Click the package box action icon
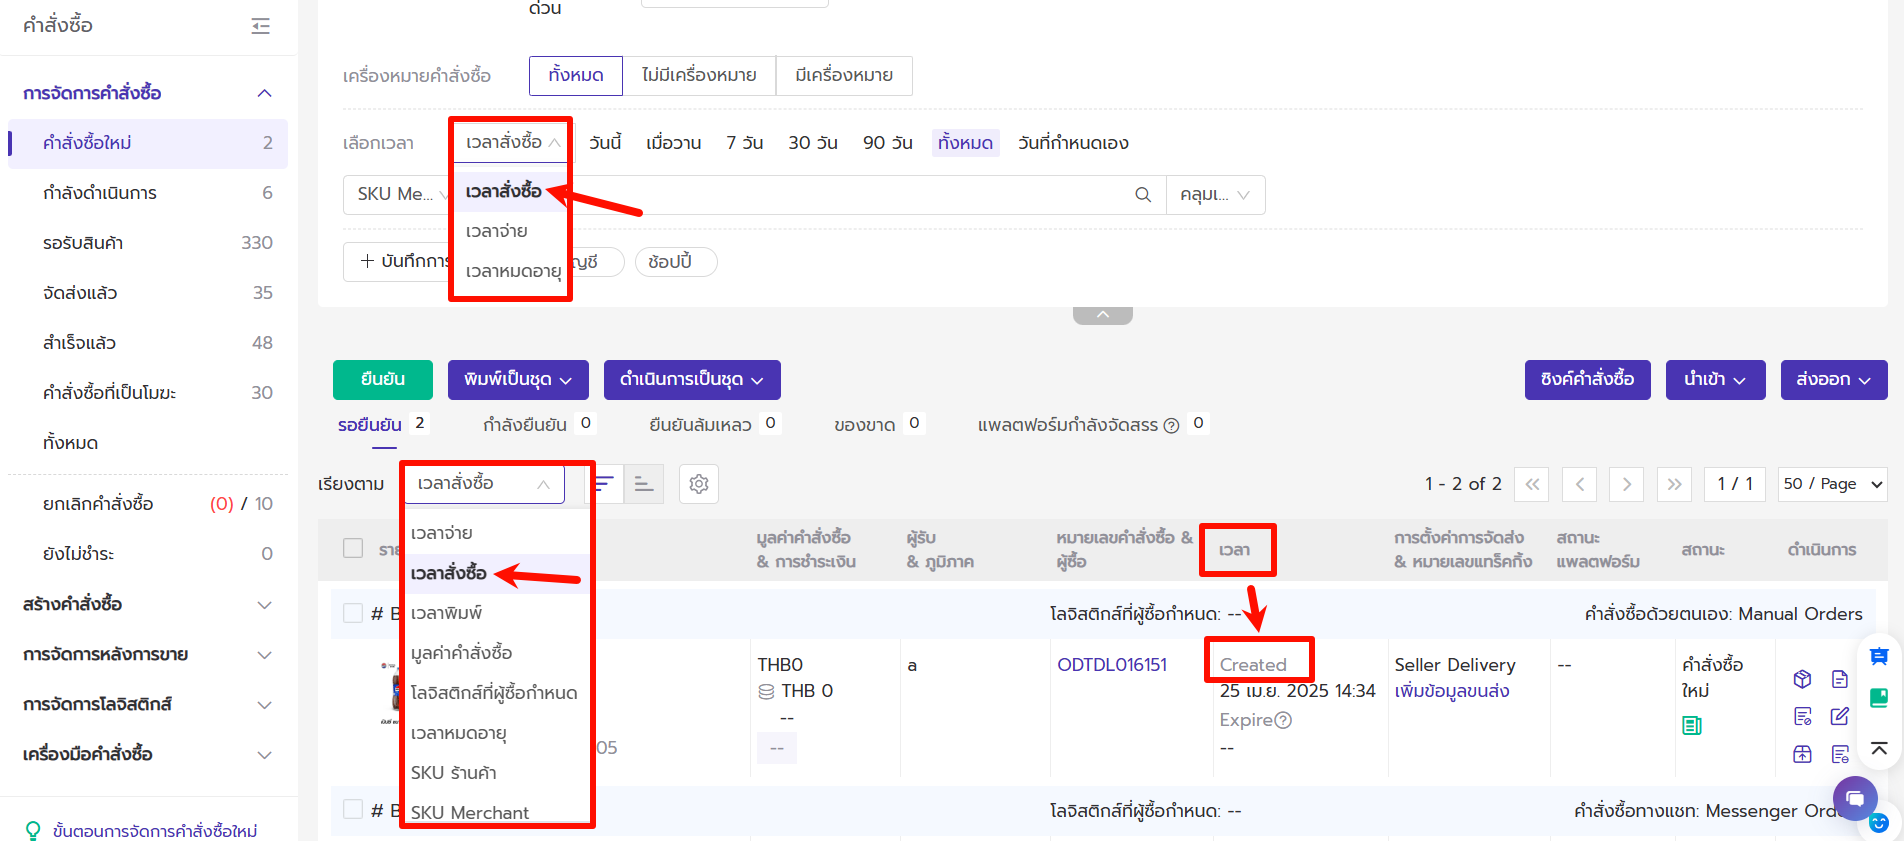This screenshot has height=841, width=1904. click(1802, 679)
